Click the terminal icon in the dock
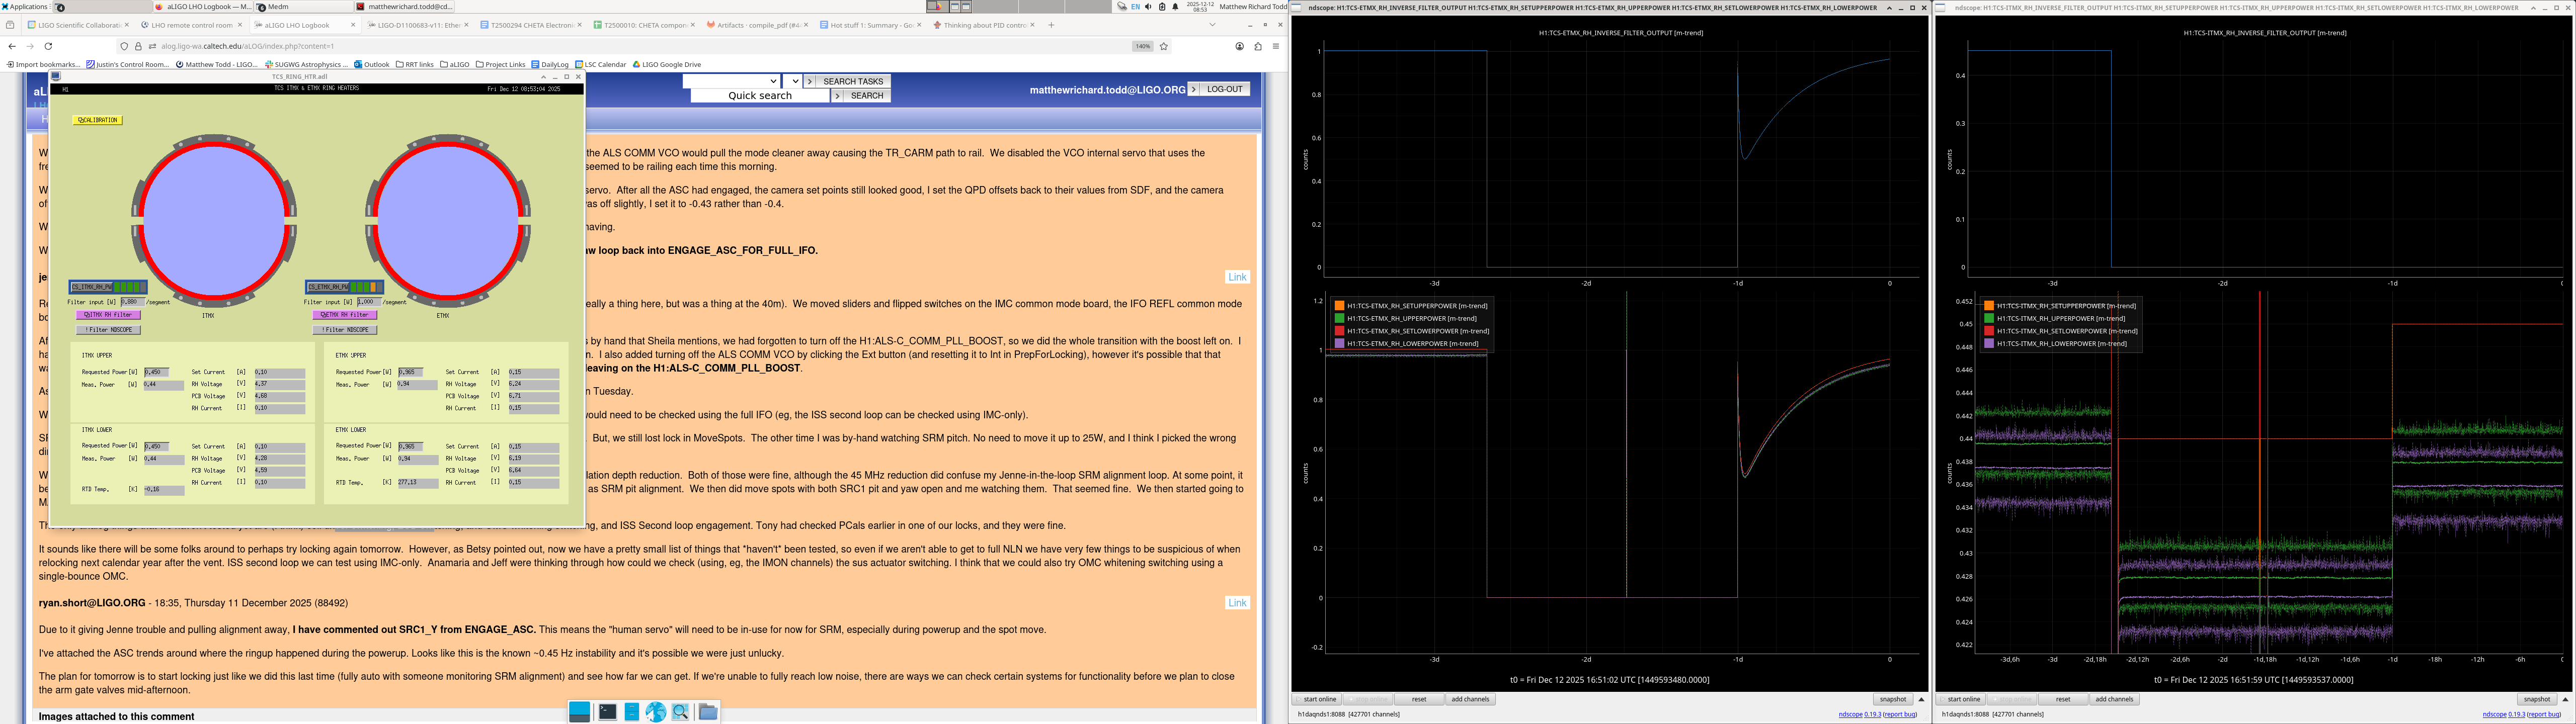 [x=607, y=712]
